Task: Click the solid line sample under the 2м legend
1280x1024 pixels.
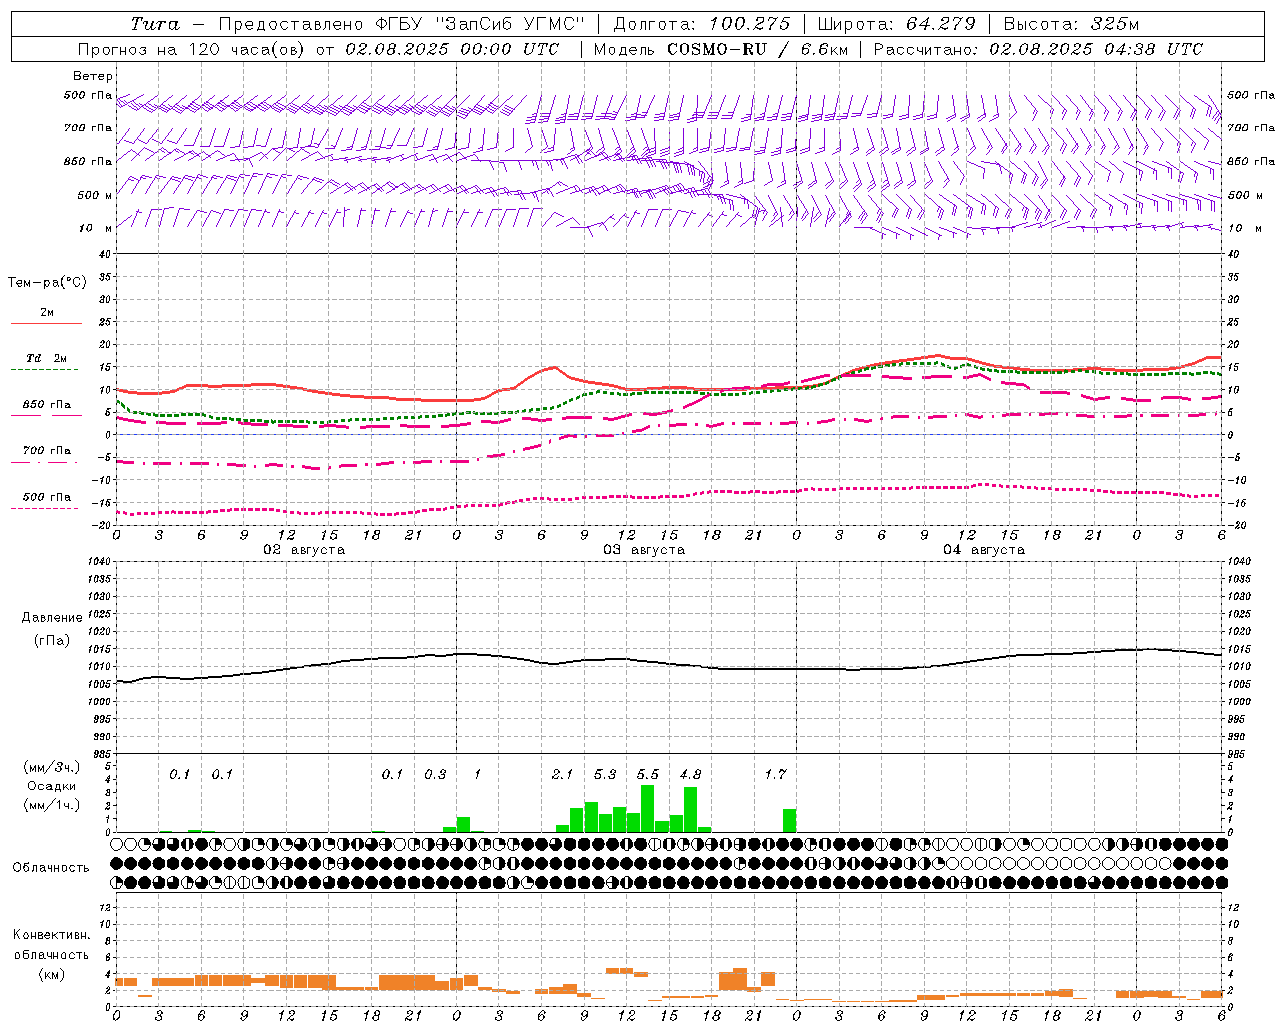Action: (46, 324)
